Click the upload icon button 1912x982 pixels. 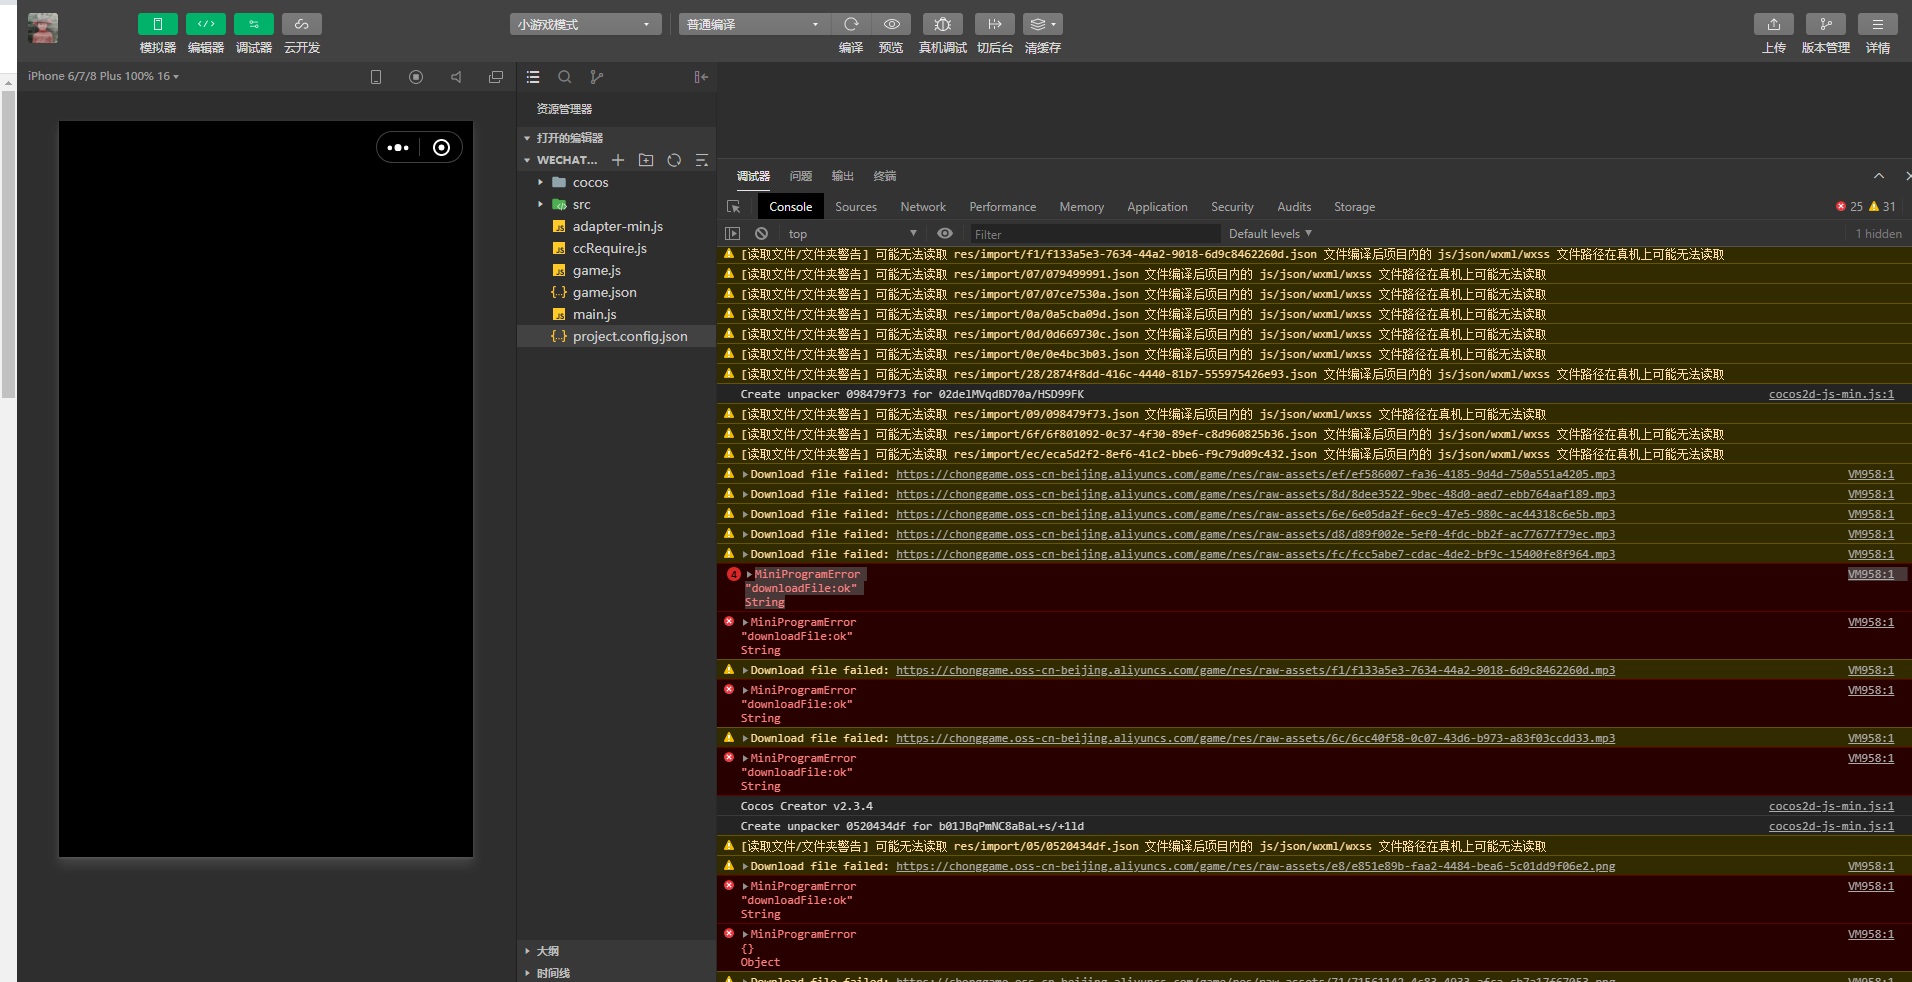tap(1773, 24)
